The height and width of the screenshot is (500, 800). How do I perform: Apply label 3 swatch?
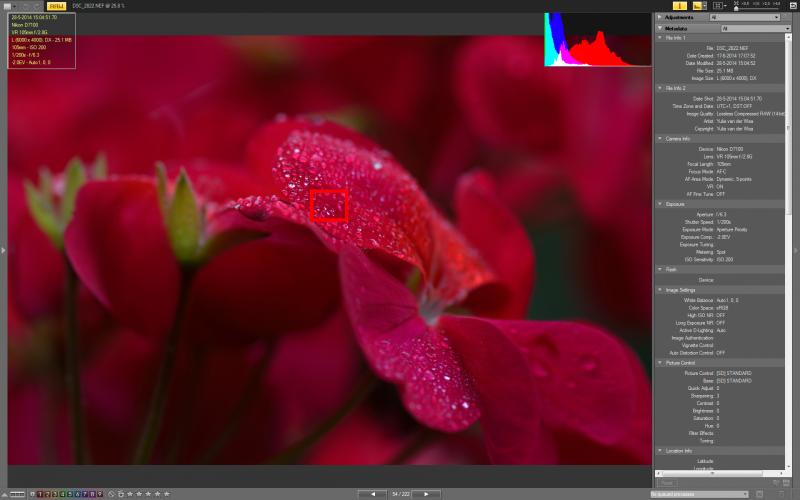point(55,494)
